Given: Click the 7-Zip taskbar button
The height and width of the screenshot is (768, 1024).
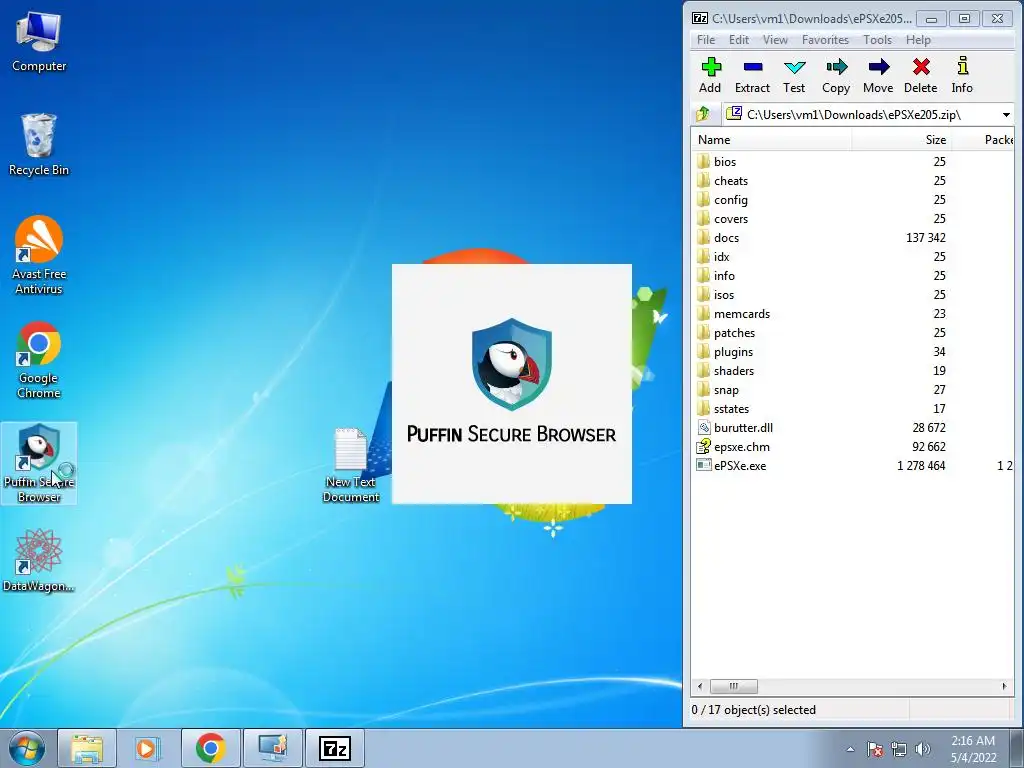Looking at the screenshot, I should pyautogui.click(x=335, y=748).
